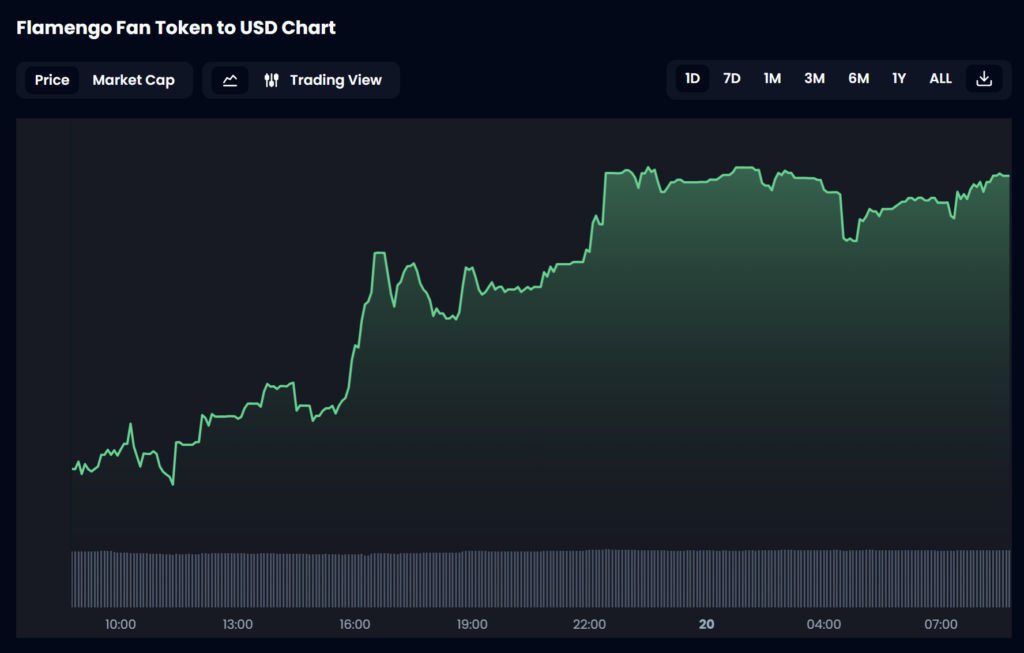Viewport: 1024px width, 653px height.
Task: Click the 04:00 time axis label
Action: pos(824,624)
